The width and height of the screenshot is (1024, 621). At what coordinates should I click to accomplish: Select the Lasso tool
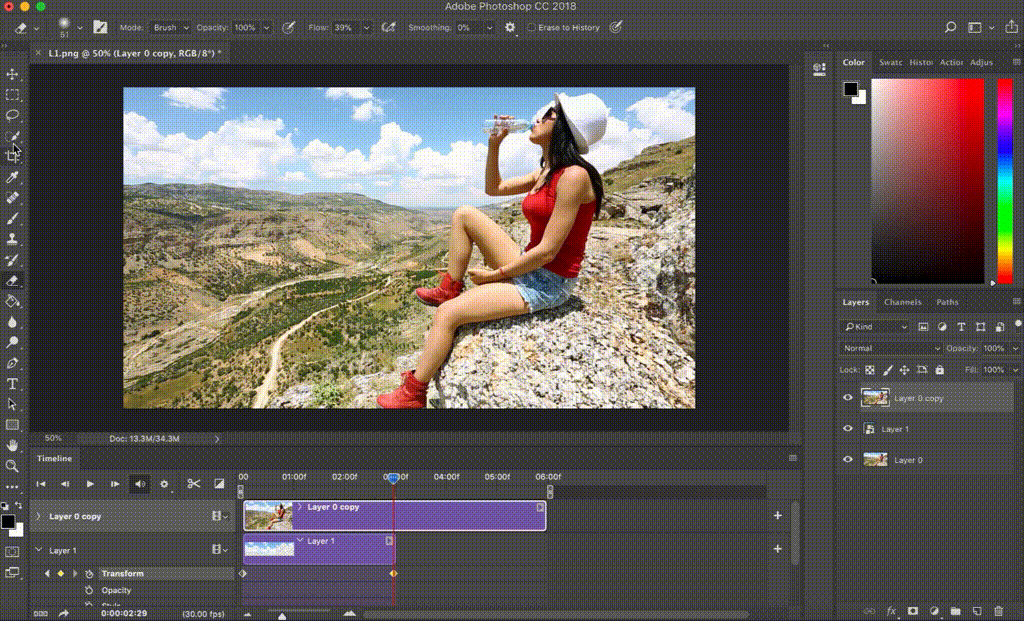12,116
